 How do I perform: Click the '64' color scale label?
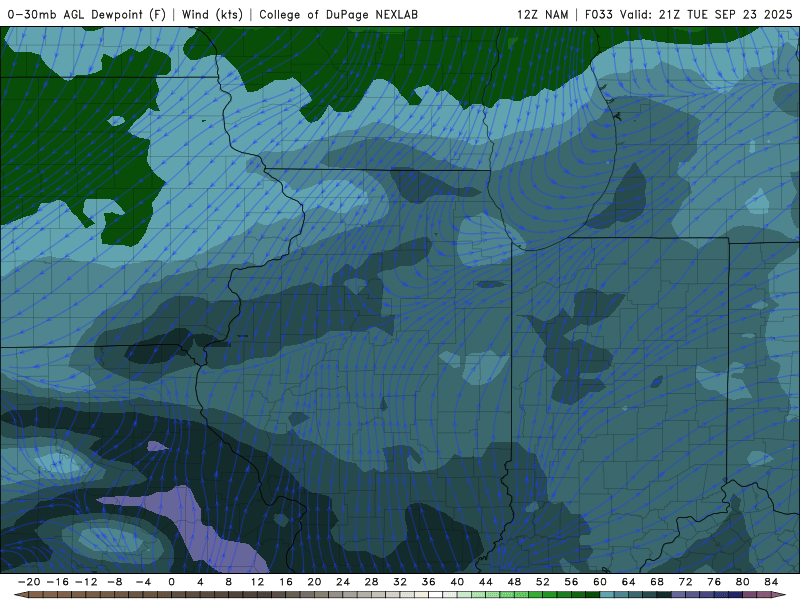(629, 582)
